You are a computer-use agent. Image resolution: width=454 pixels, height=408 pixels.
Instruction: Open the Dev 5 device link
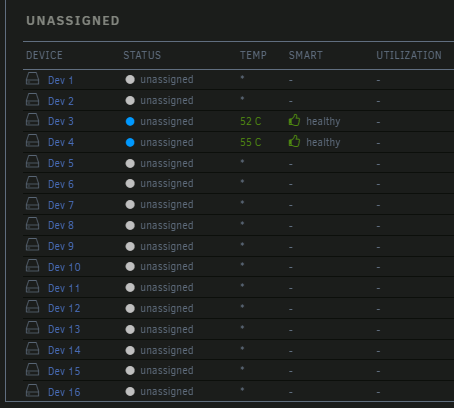click(x=61, y=163)
